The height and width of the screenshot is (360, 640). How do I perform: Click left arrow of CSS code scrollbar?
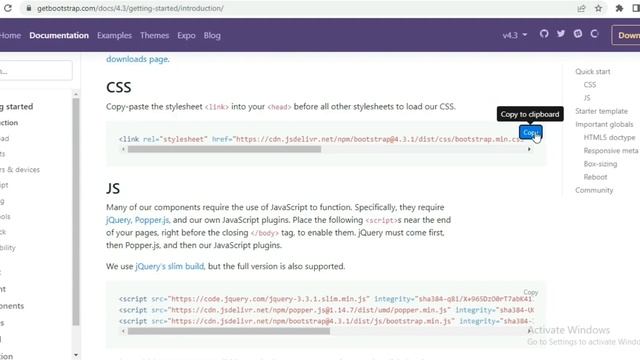click(x=123, y=149)
